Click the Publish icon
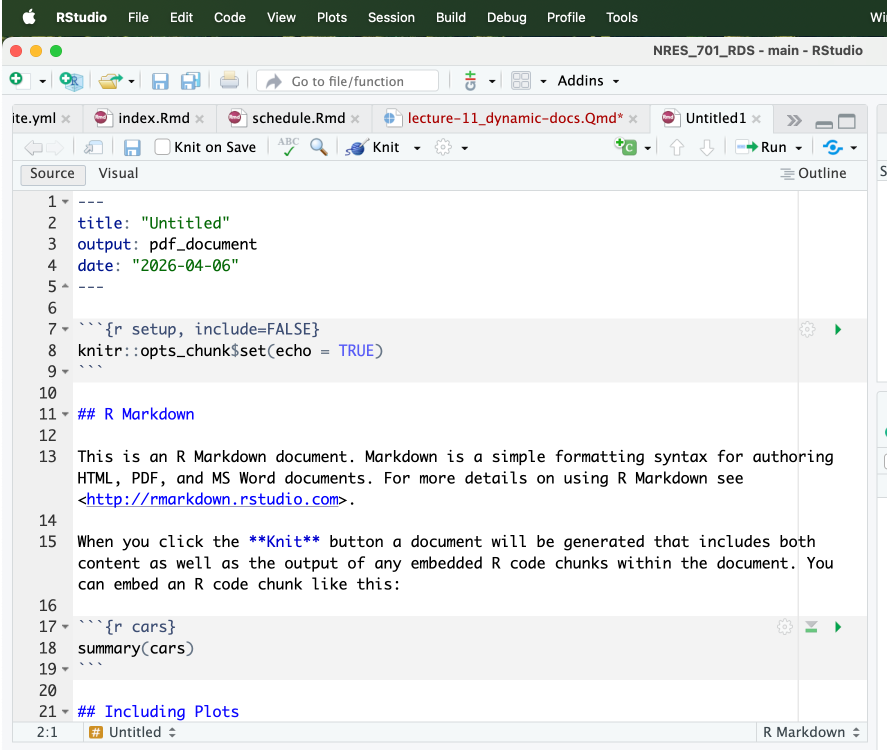Screen dimensions: 887x750 point(833,148)
